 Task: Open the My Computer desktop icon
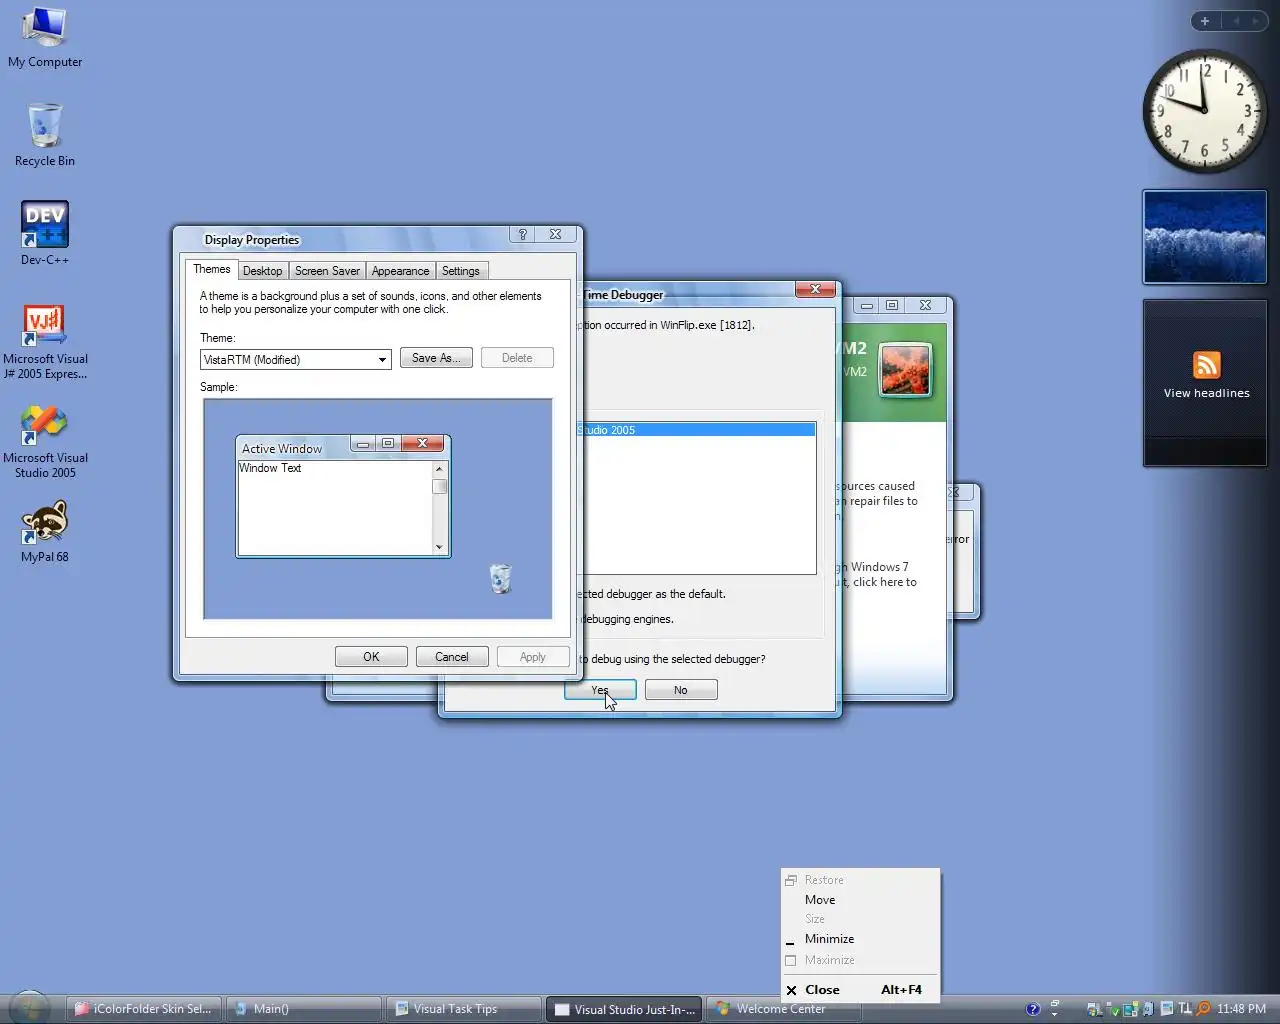pyautogui.click(x=44, y=38)
